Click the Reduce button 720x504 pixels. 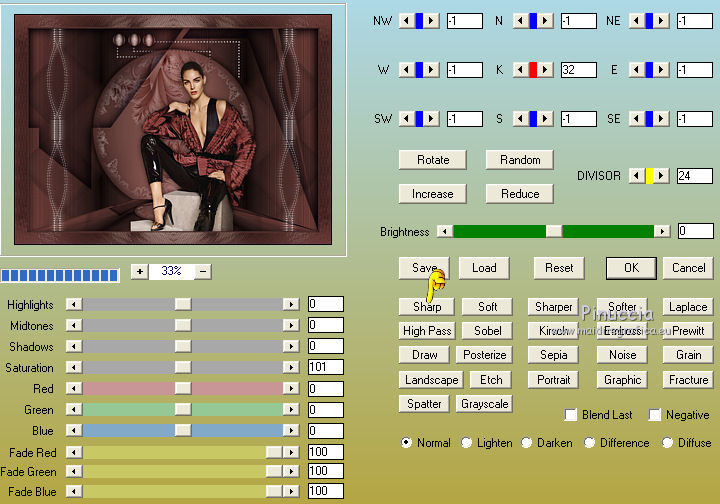[520, 194]
